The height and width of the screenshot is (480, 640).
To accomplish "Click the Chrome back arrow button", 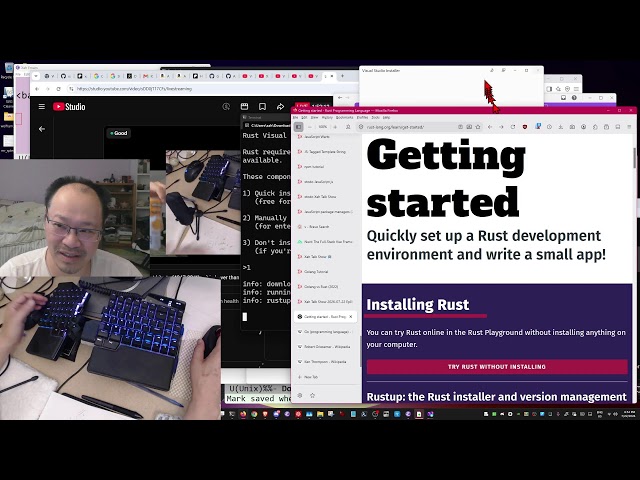I will click(x=37, y=89).
